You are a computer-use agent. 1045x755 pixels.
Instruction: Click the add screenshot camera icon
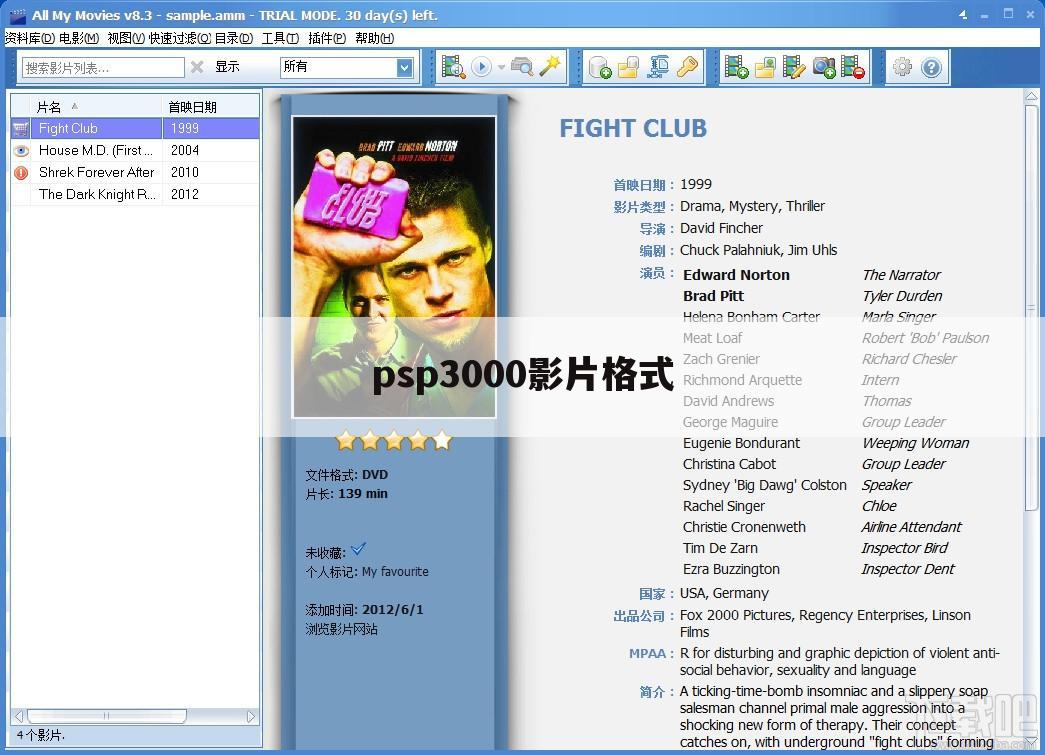824,67
